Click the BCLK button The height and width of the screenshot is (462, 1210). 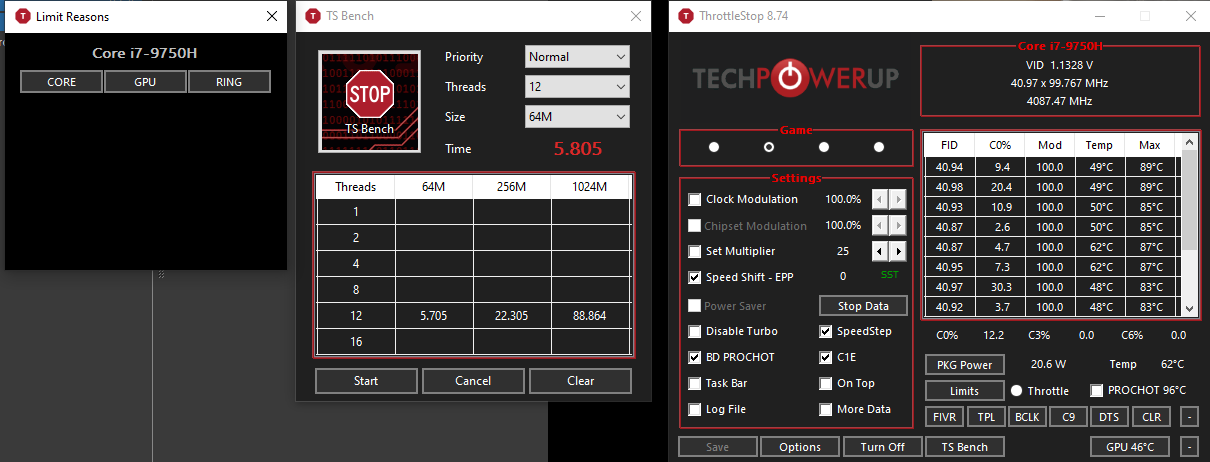click(x=1027, y=417)
